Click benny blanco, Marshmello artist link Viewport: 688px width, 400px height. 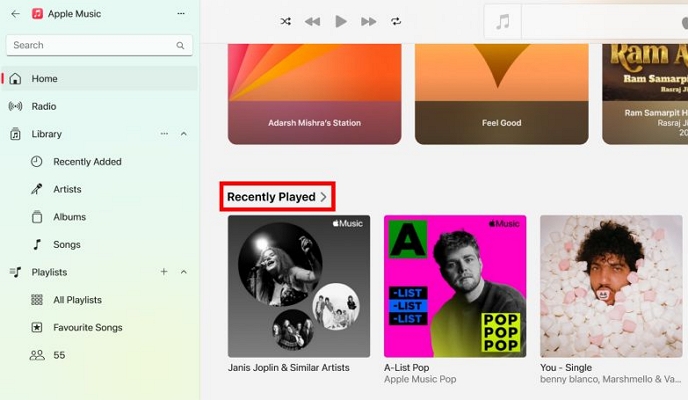click(x=610, y=379)
